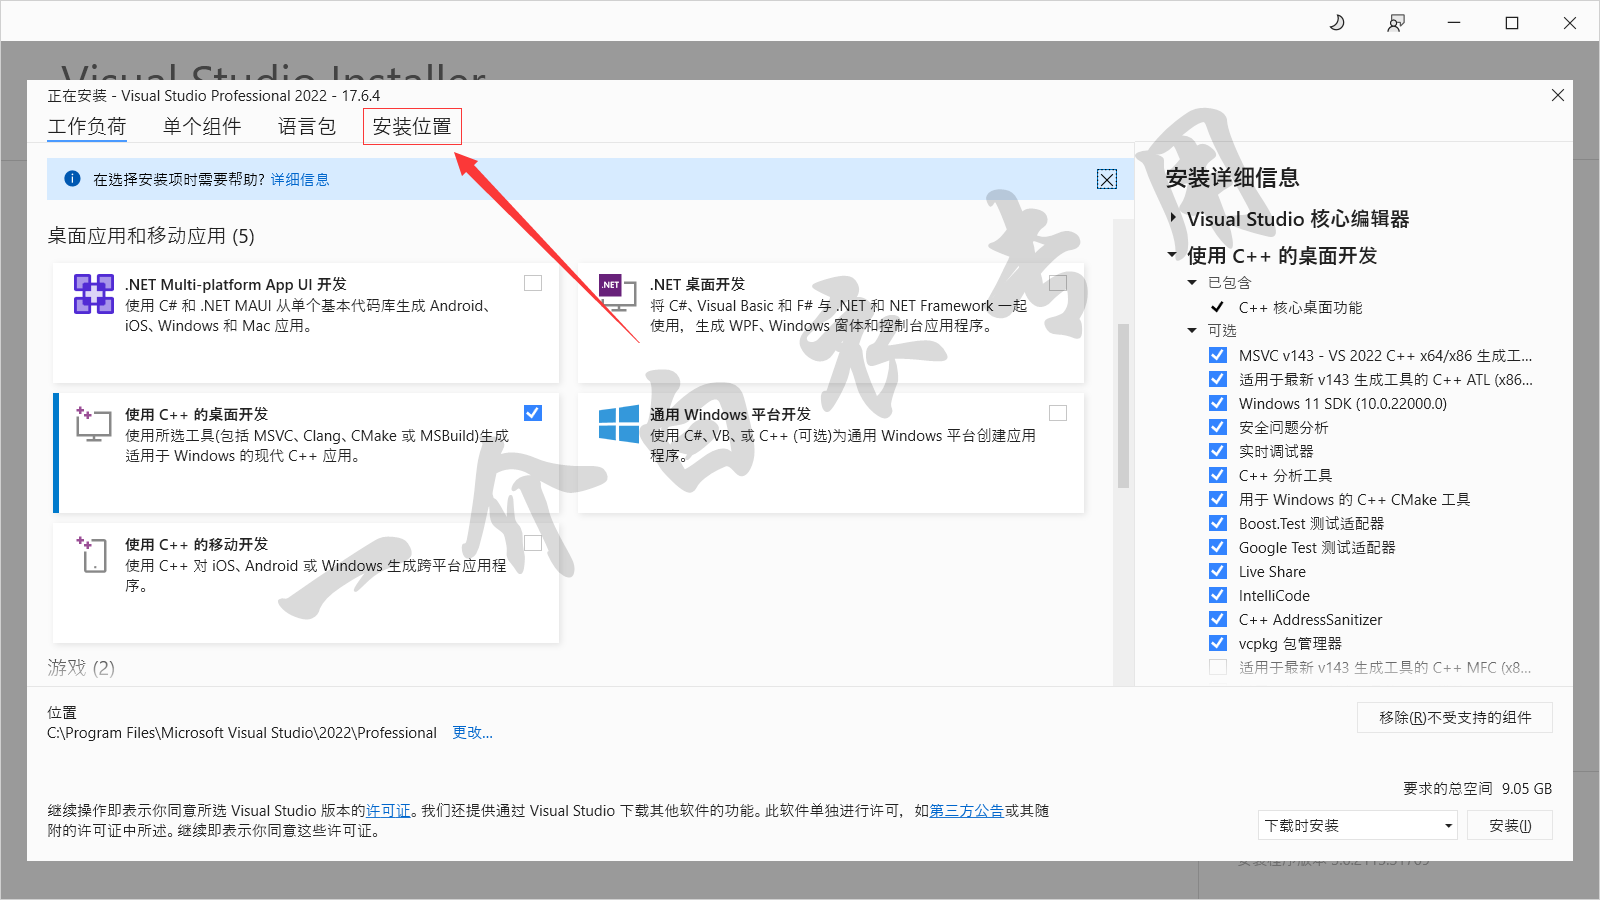Collapse 使用 C++ 的桌面开发 details section

pyautogui.click(x=1172, y=255)
